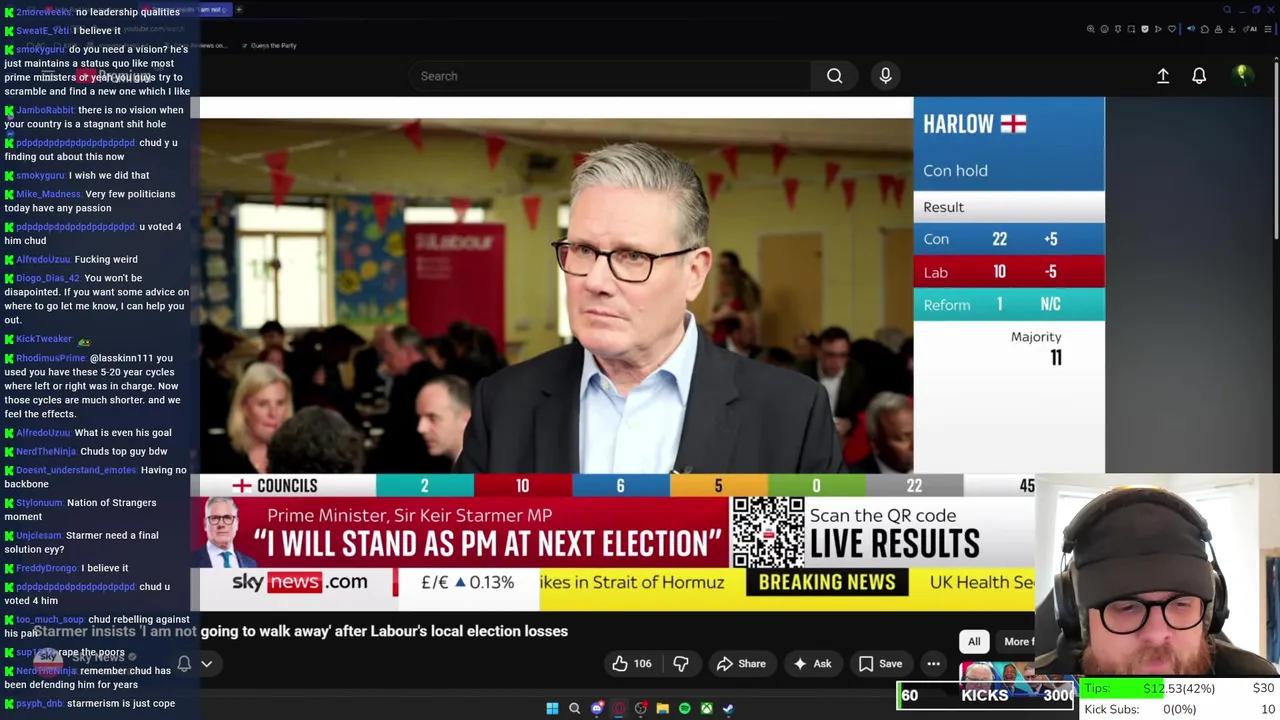Click the page scrollbar on the right
The height and width of the screenshot is (720, 1280).
pyautogui.click(x=1276, y=150)
